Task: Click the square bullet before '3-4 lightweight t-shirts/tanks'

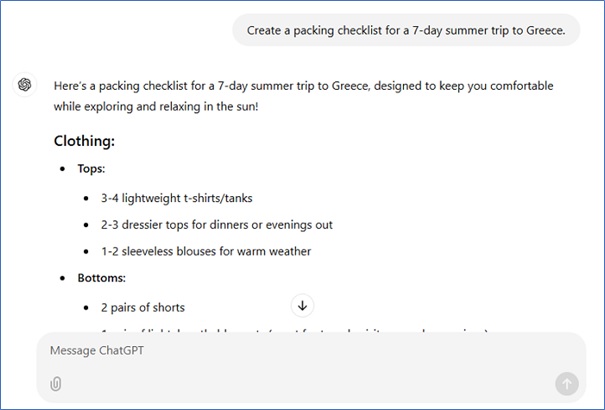Action: [88, 197]
